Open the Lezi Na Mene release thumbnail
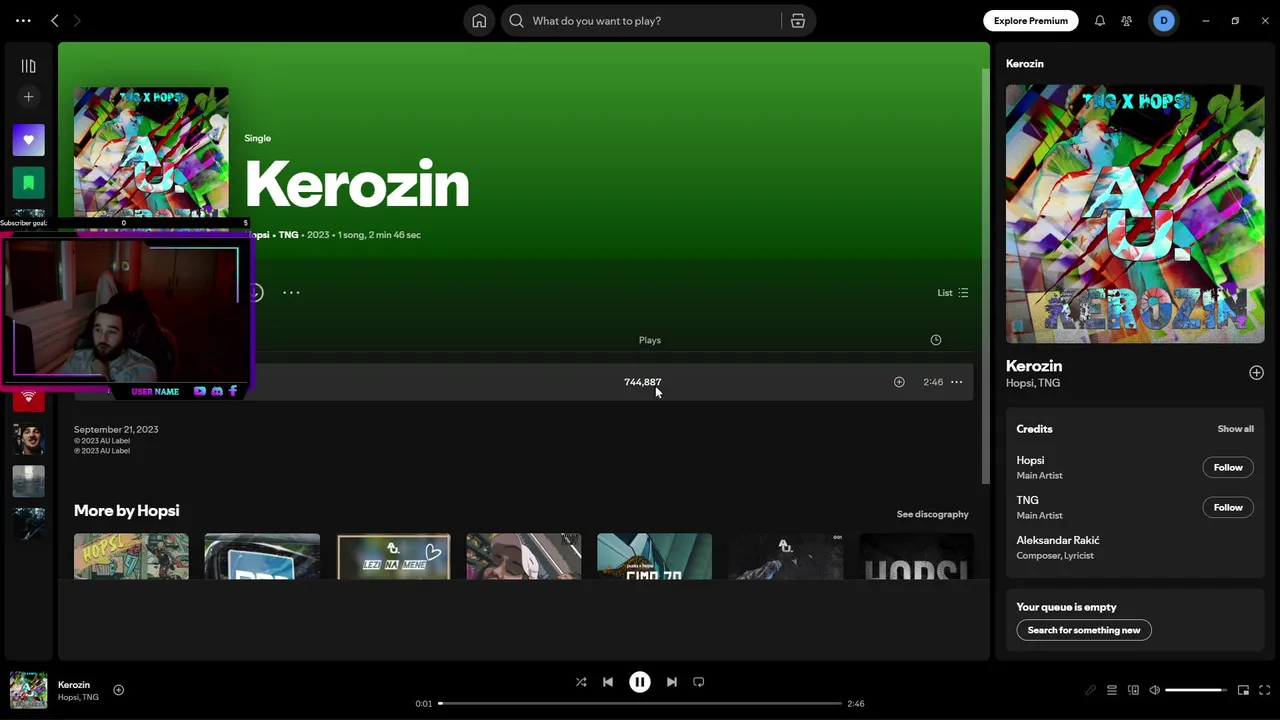The width and height of the screenshot is (1280, 720). coord(393,556)
